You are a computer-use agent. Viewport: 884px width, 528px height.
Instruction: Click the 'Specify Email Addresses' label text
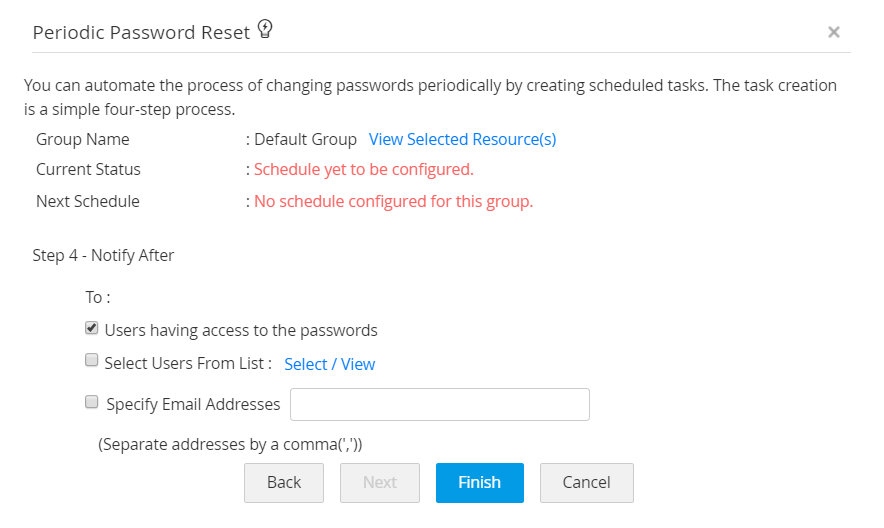(x=193, y=404)
